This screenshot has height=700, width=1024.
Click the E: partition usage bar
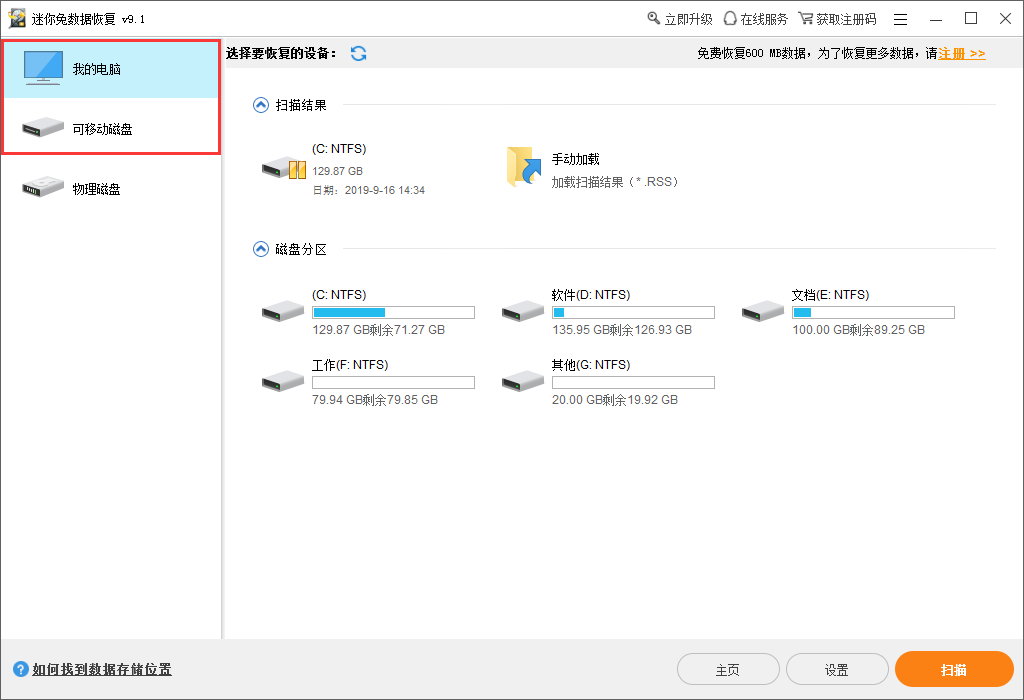click(873, 313)
